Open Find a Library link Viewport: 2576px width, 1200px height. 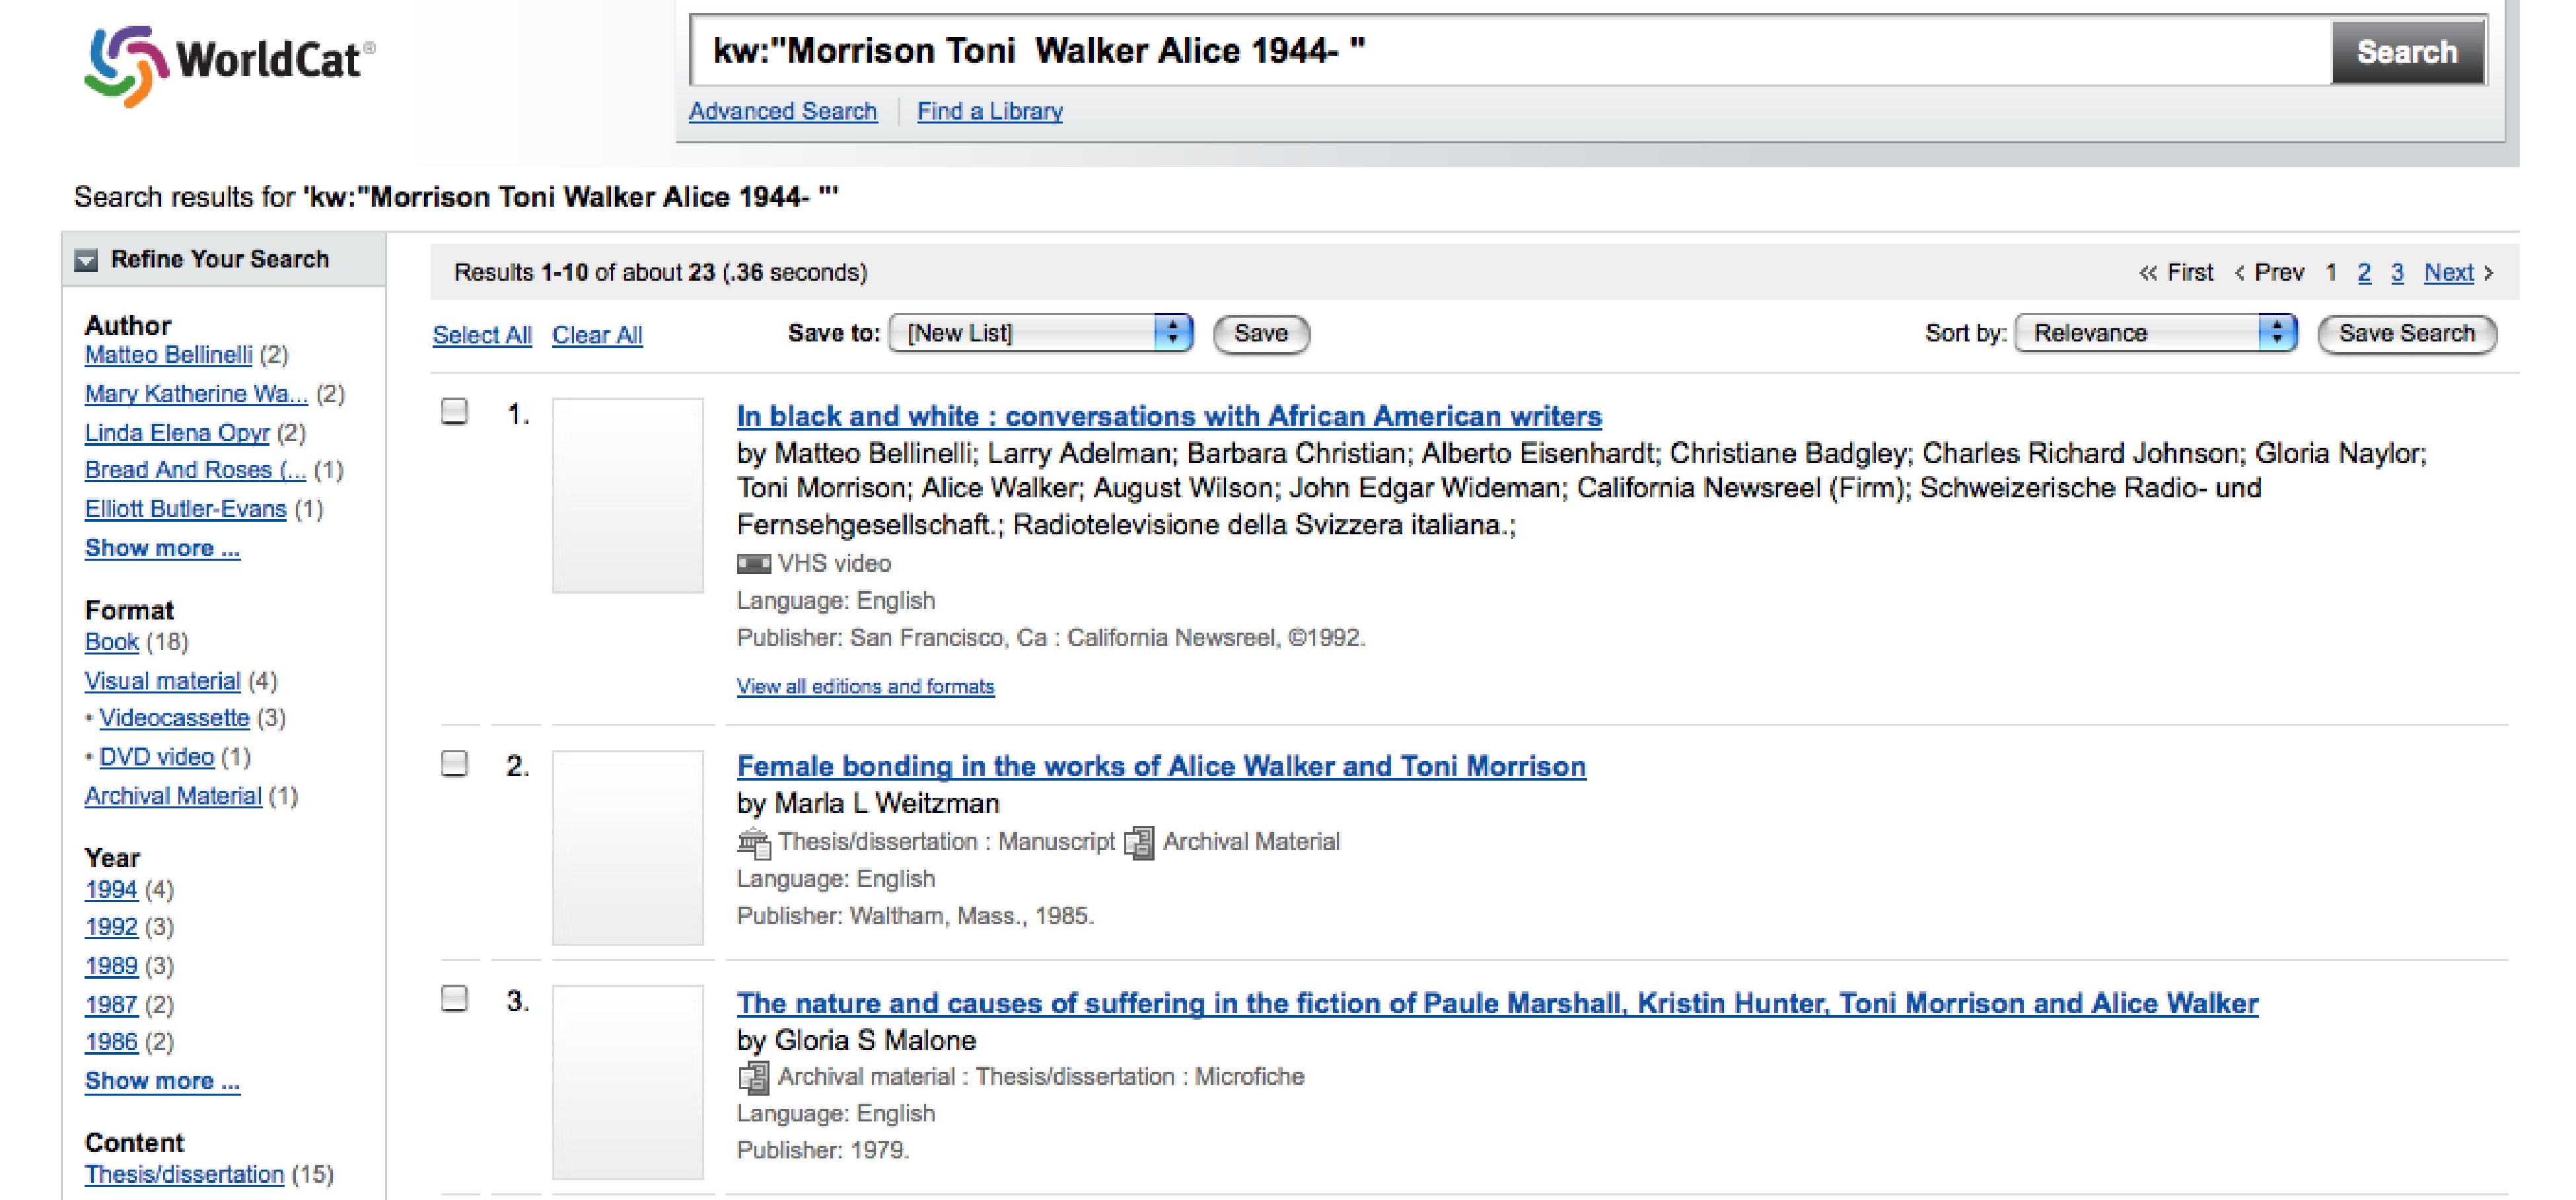point(990,111)
